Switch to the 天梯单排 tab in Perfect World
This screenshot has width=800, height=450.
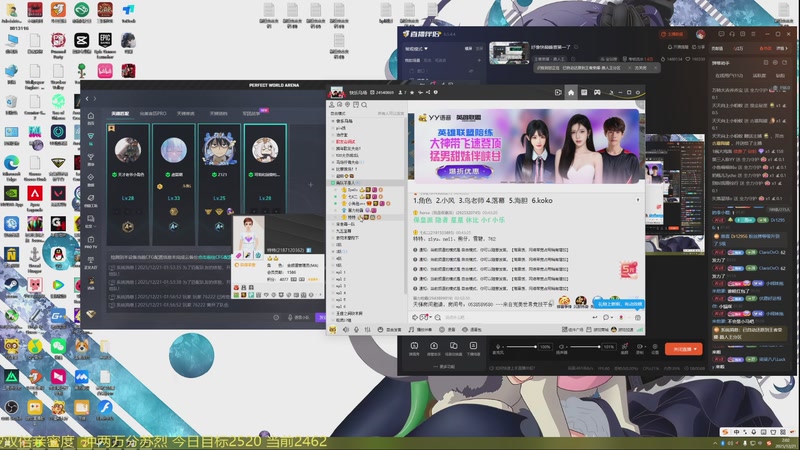point(186,113)
